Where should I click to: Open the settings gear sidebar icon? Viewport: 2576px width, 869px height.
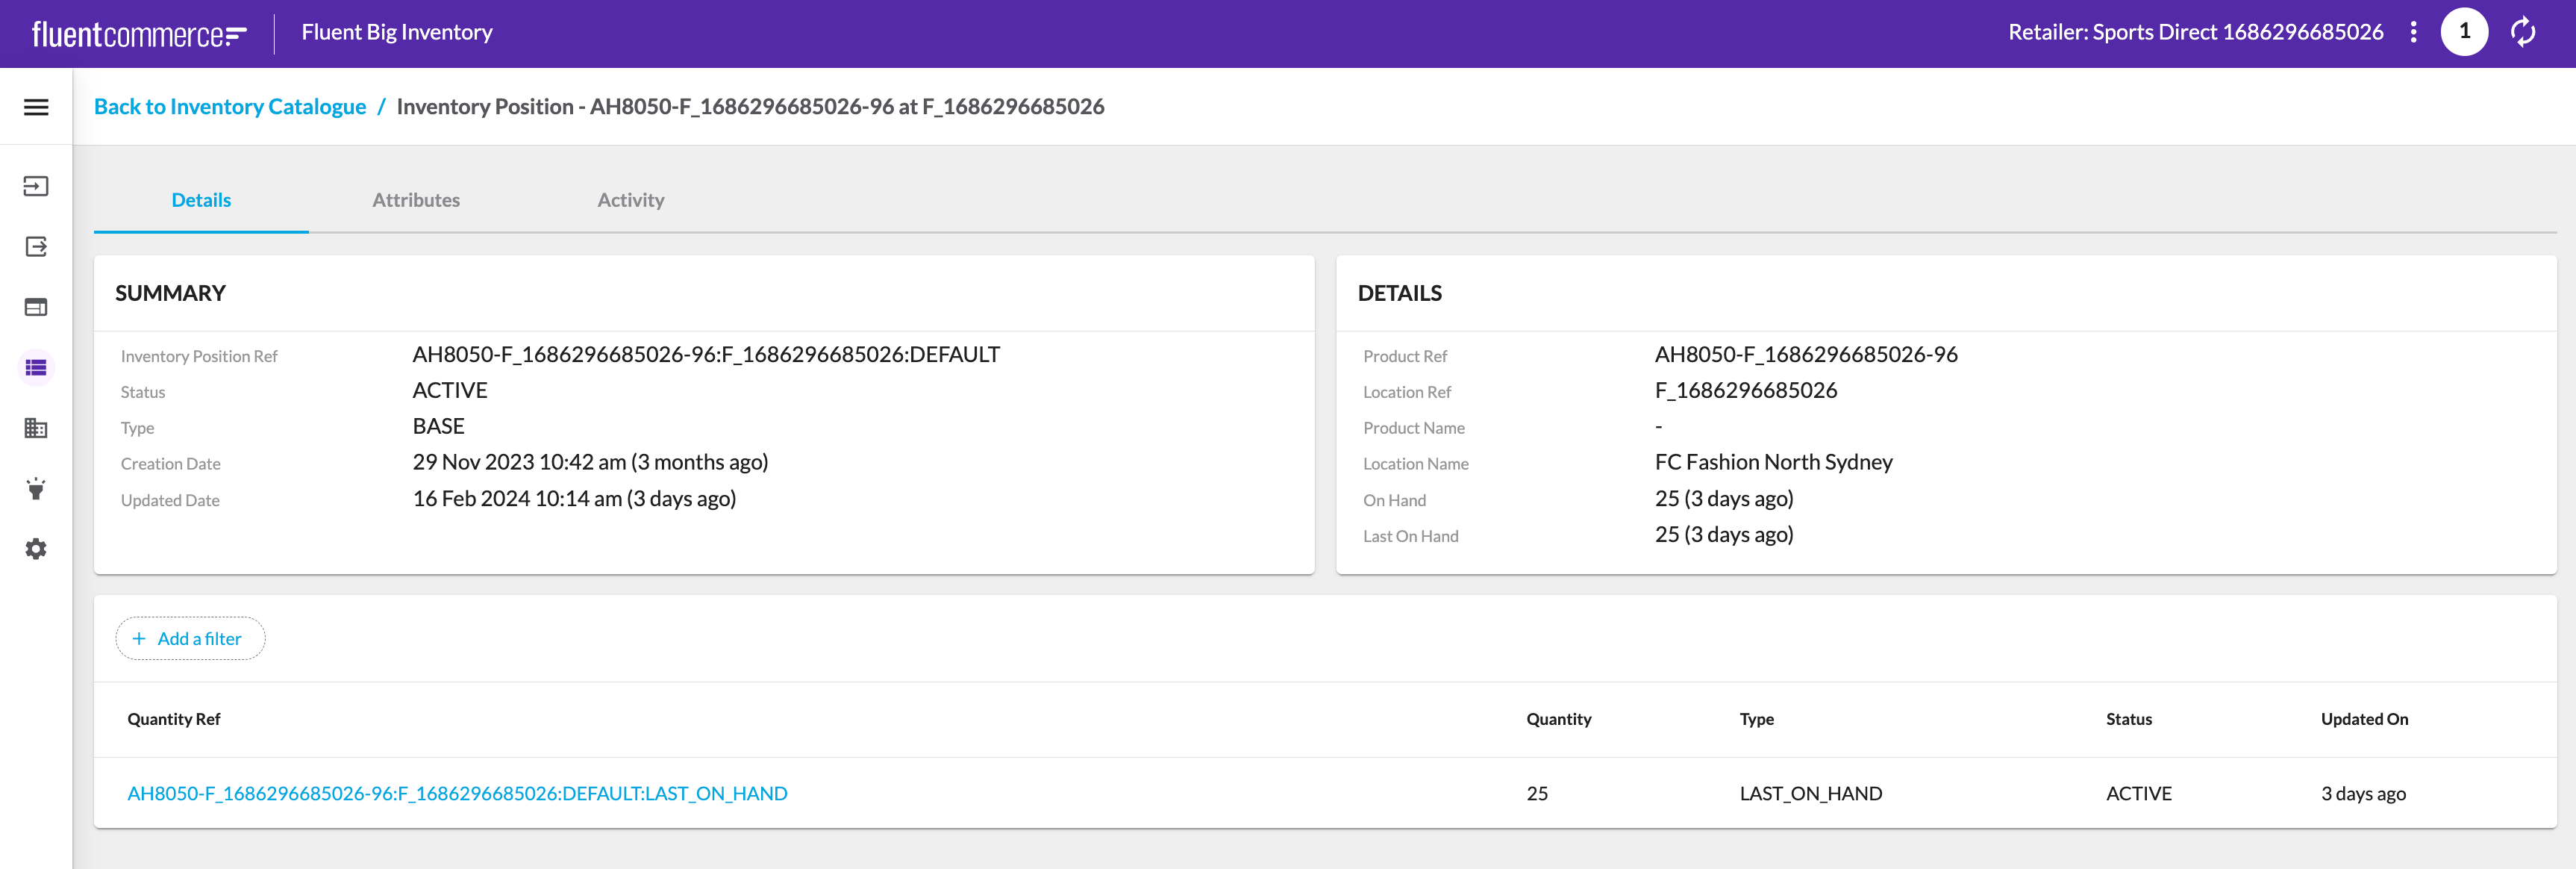pyautogui.click(x=36, y=549)
